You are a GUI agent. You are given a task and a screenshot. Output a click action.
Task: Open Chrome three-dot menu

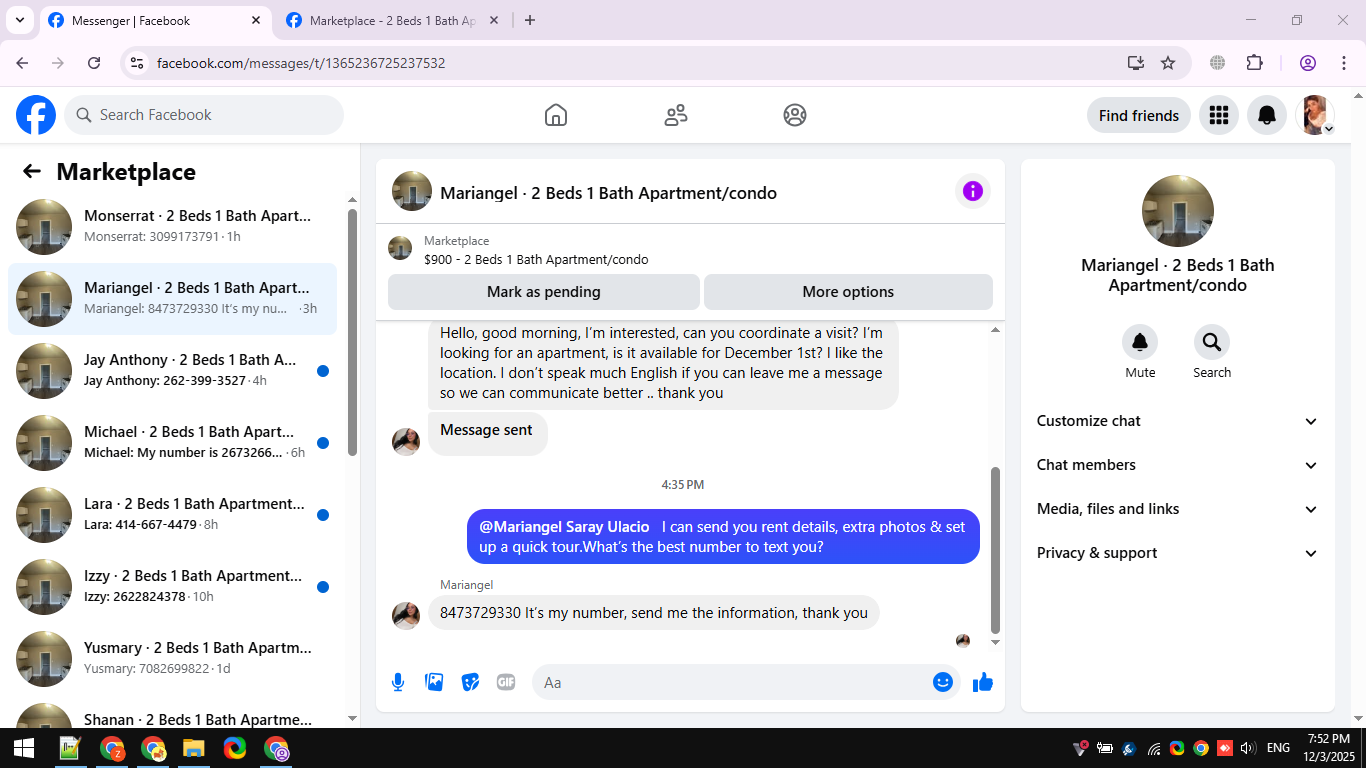point(1344,63)
